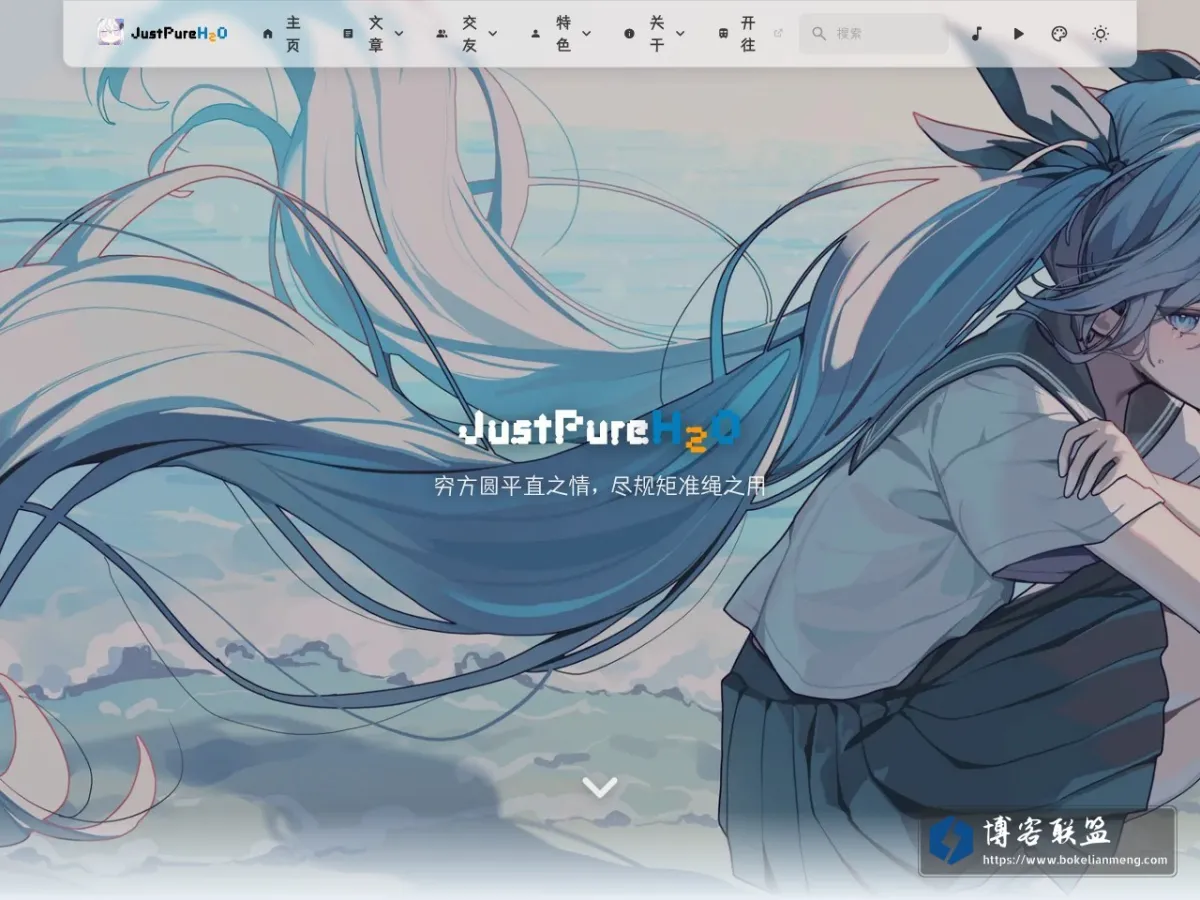Click the train icon beside 开往
1200x900 pixels.
pyautogui.click(x=723, y=33)
